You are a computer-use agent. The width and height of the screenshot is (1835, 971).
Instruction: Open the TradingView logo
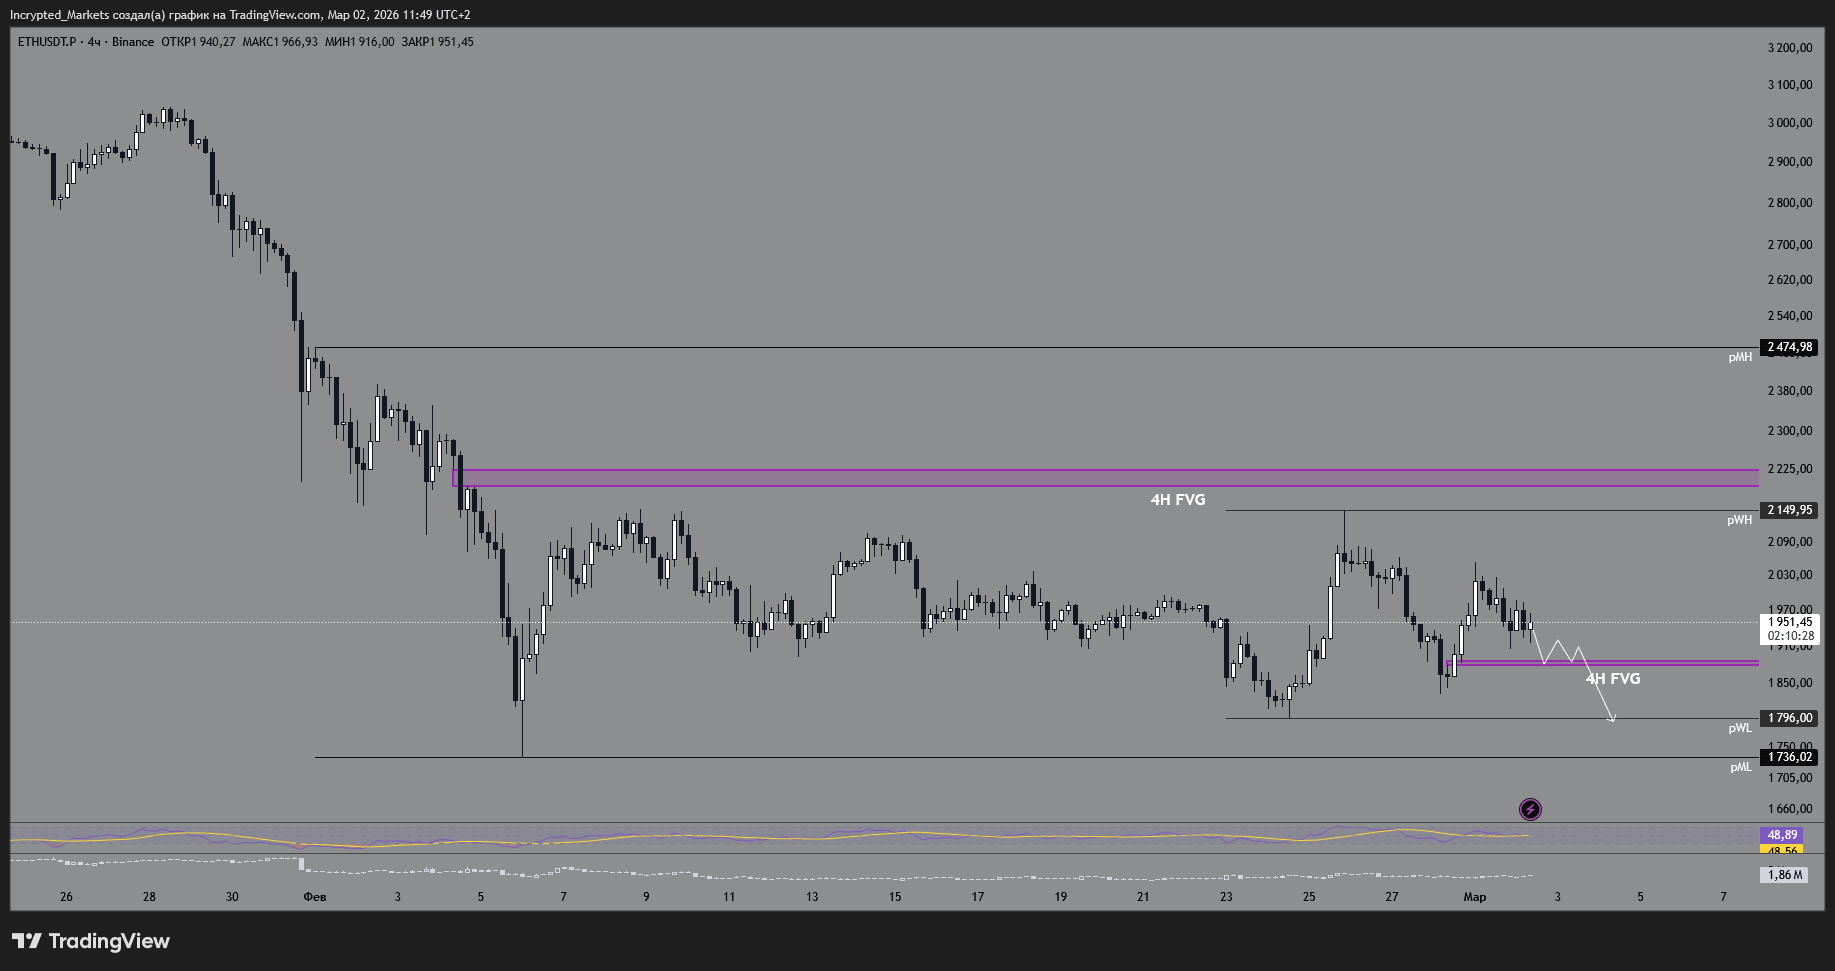(91, 941)
